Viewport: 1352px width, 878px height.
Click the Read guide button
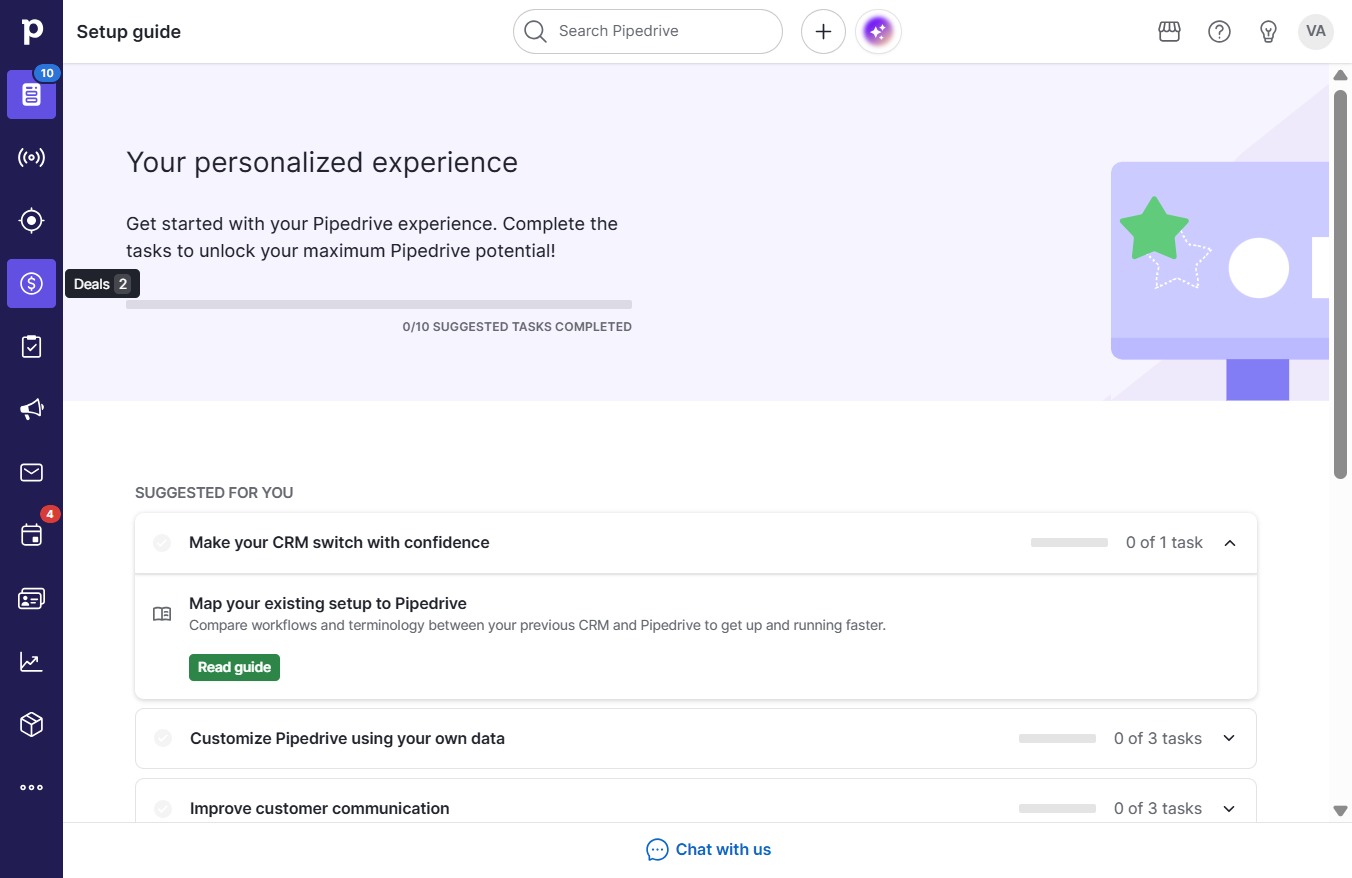click(234, 667)
